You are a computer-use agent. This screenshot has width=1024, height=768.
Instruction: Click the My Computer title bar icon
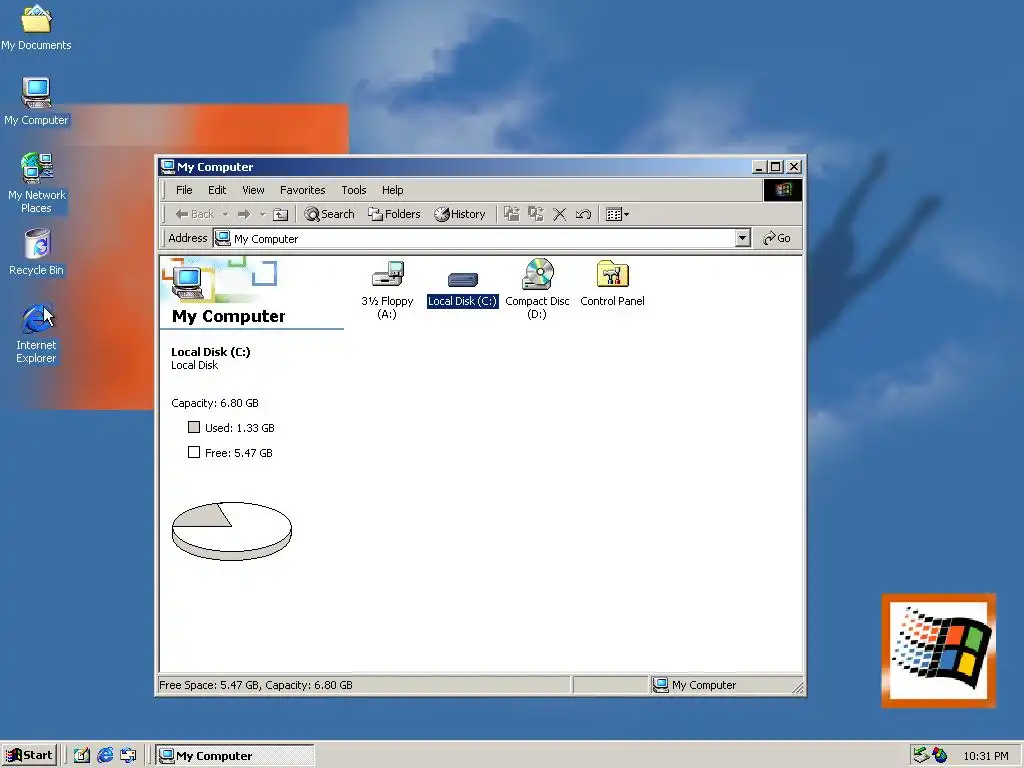coord(167,167)
